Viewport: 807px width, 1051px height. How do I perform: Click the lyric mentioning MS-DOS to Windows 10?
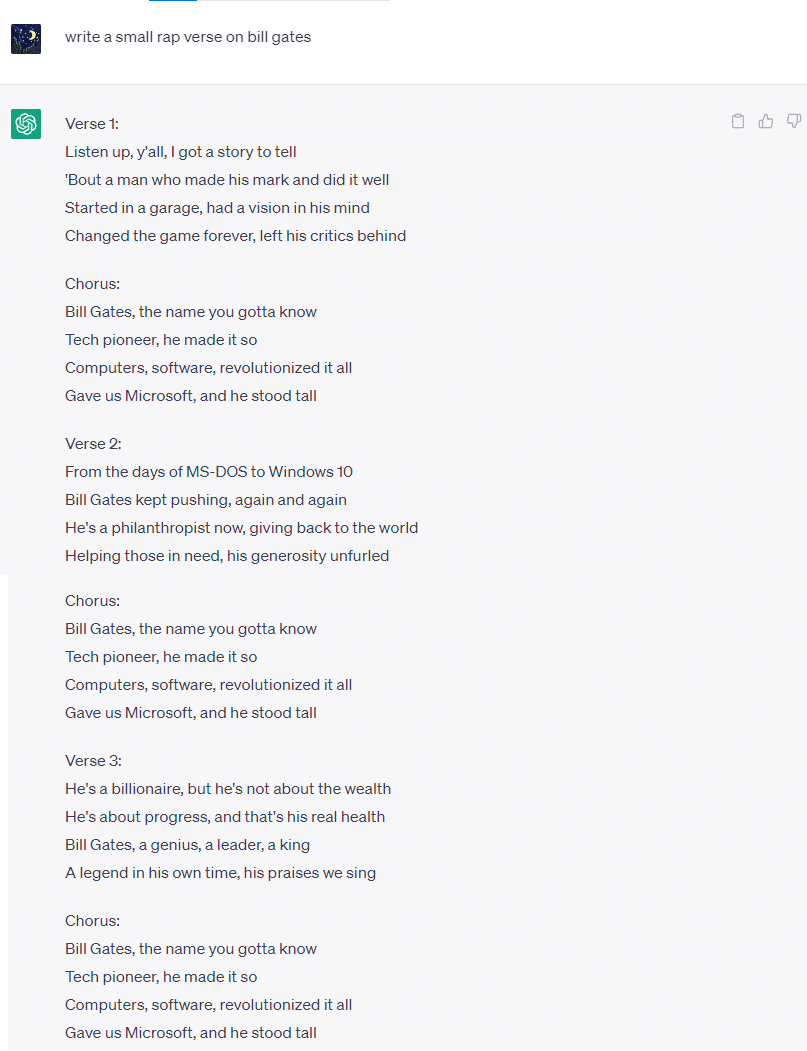[x=209, y=471]
